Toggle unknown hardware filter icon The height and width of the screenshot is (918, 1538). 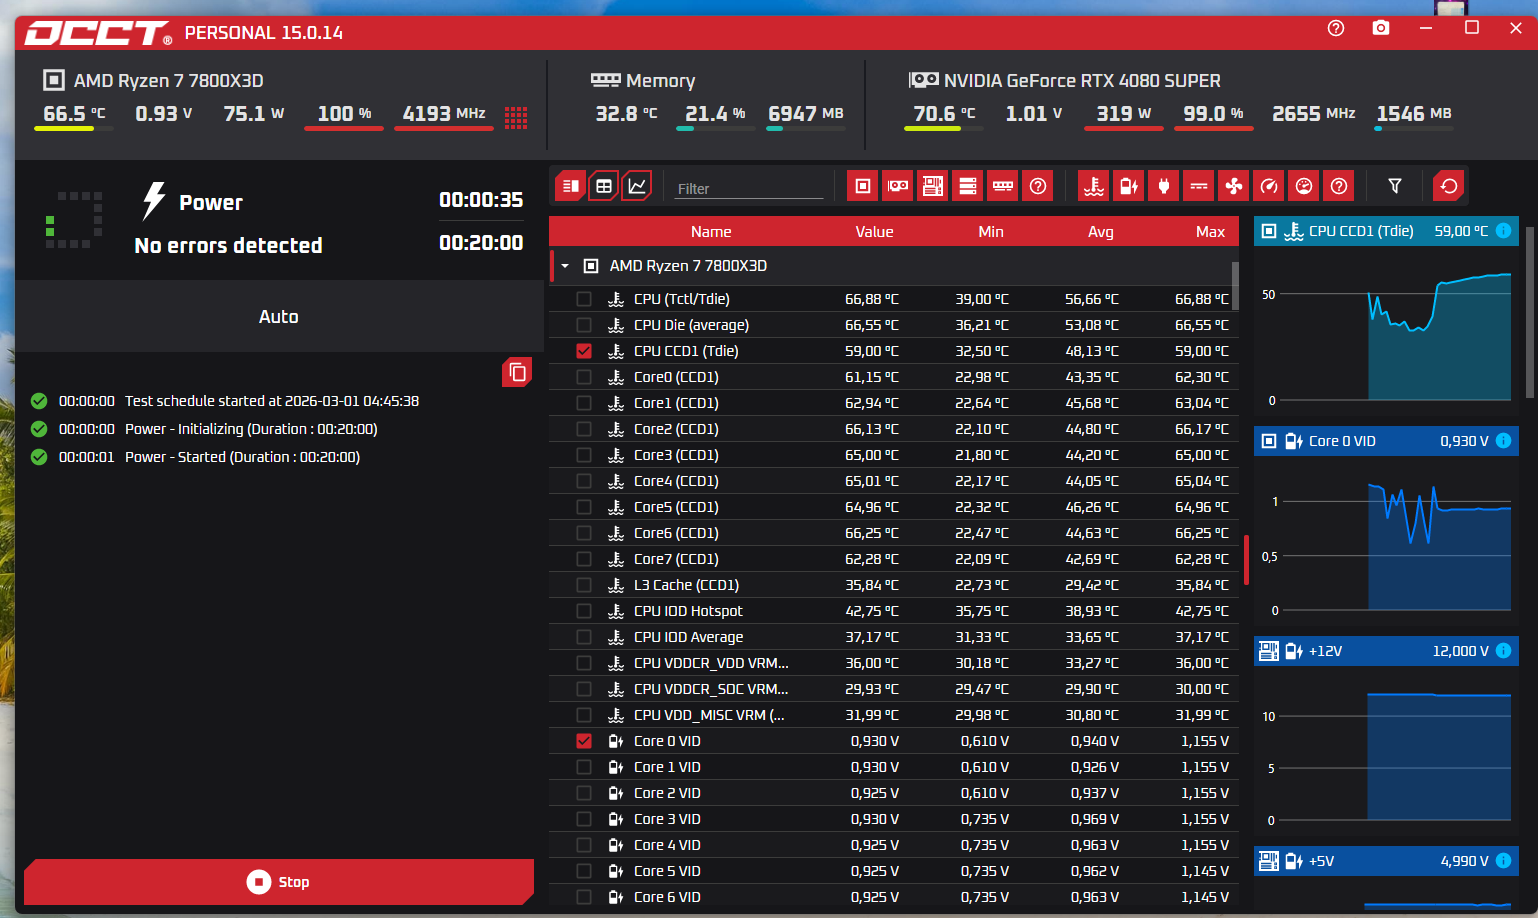point(1038,186)
